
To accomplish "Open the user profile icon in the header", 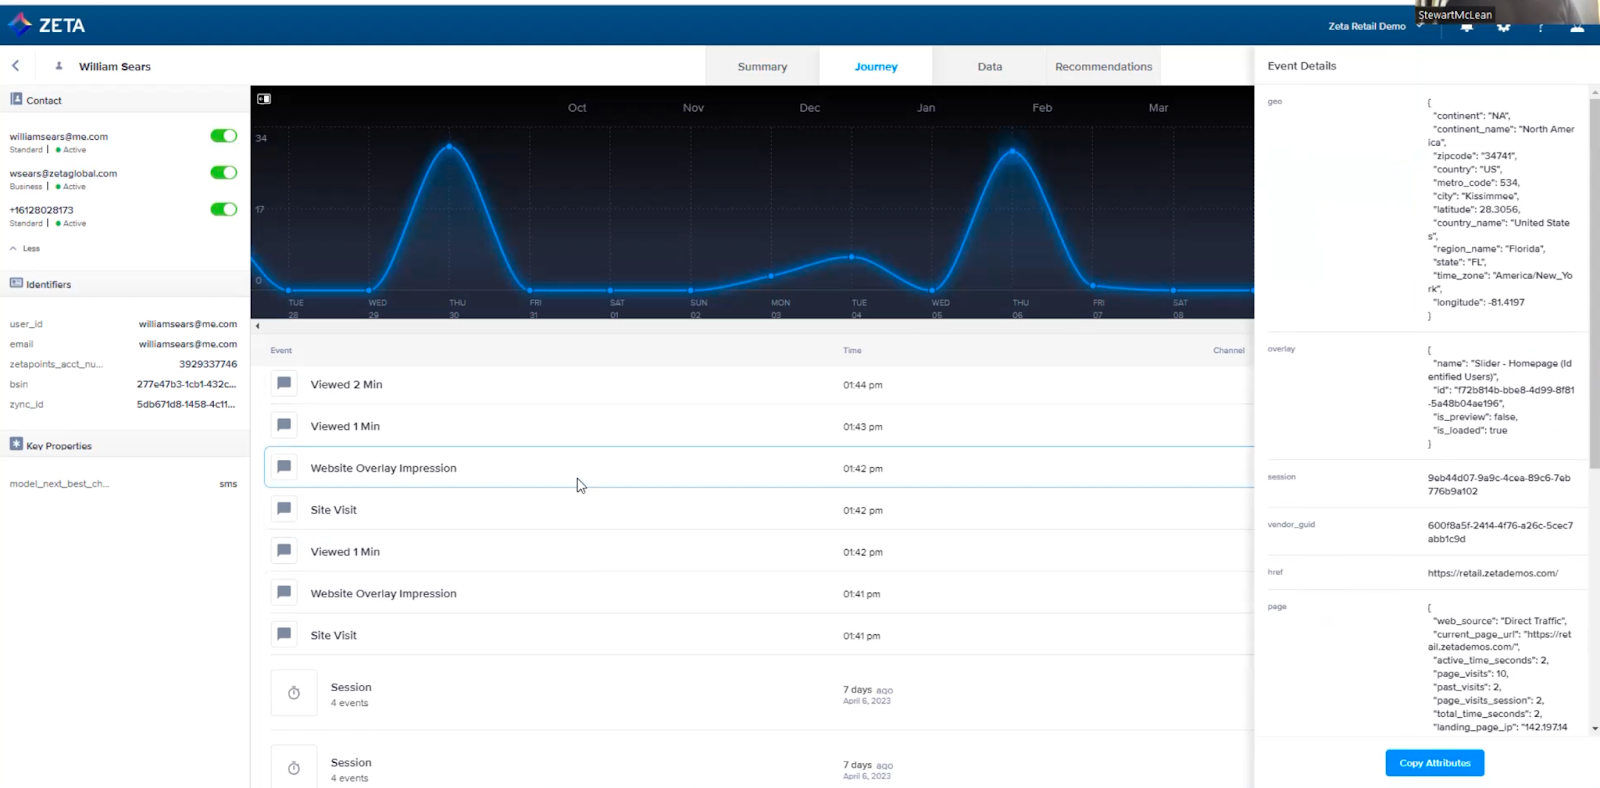I will 1577,27.
